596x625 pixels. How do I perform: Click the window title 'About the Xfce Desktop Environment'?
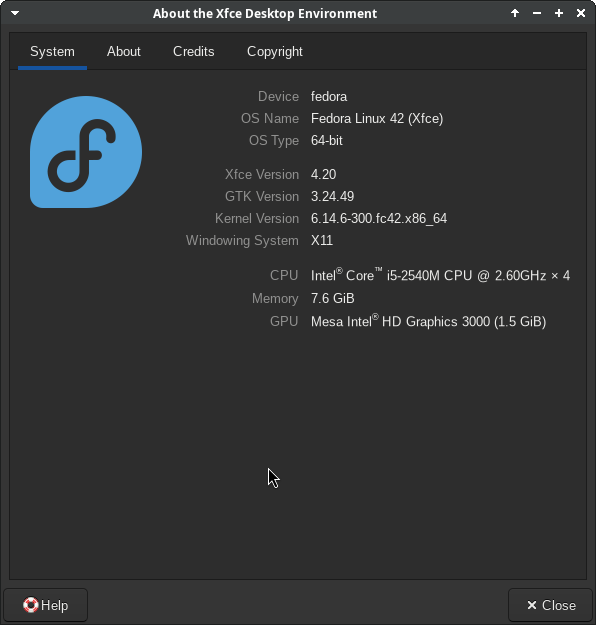click(265, 14)
